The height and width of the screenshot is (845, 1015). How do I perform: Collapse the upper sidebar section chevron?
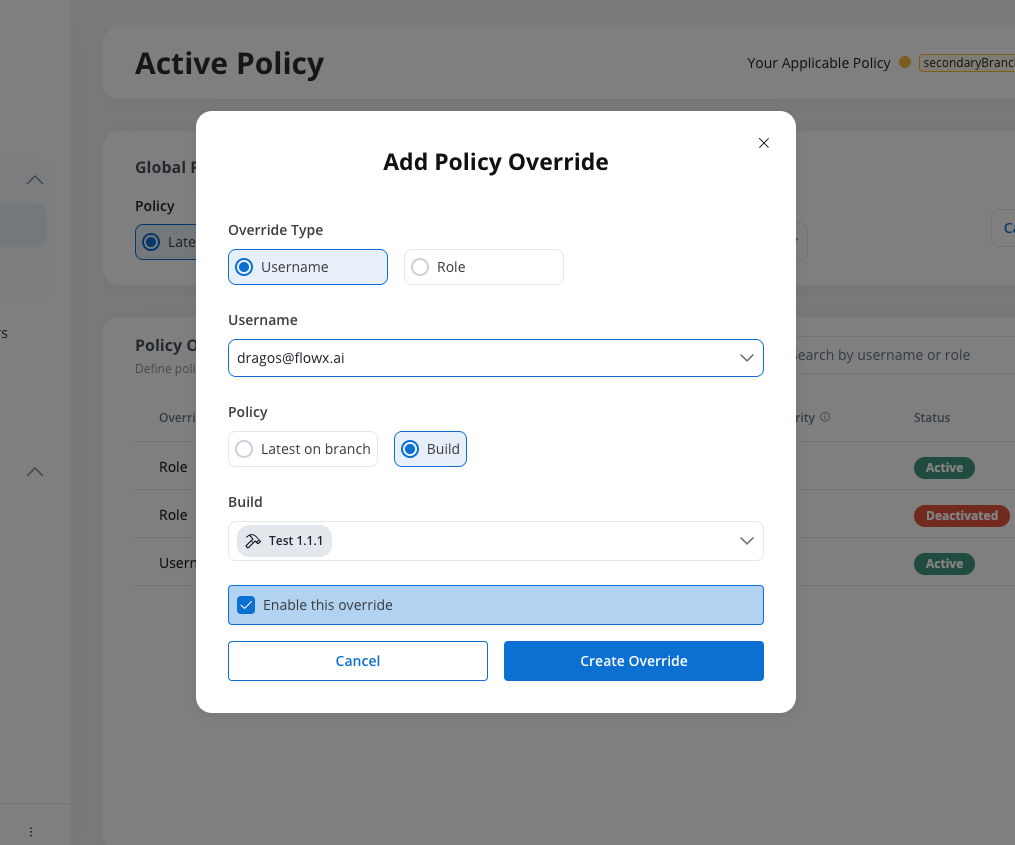35,180
